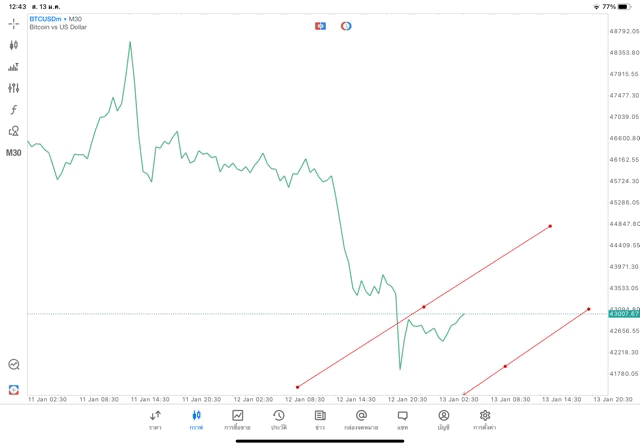Open the ราคา (Quotes) tab
This screenshot has height=447, width=640.
click(x=155, y=419)
